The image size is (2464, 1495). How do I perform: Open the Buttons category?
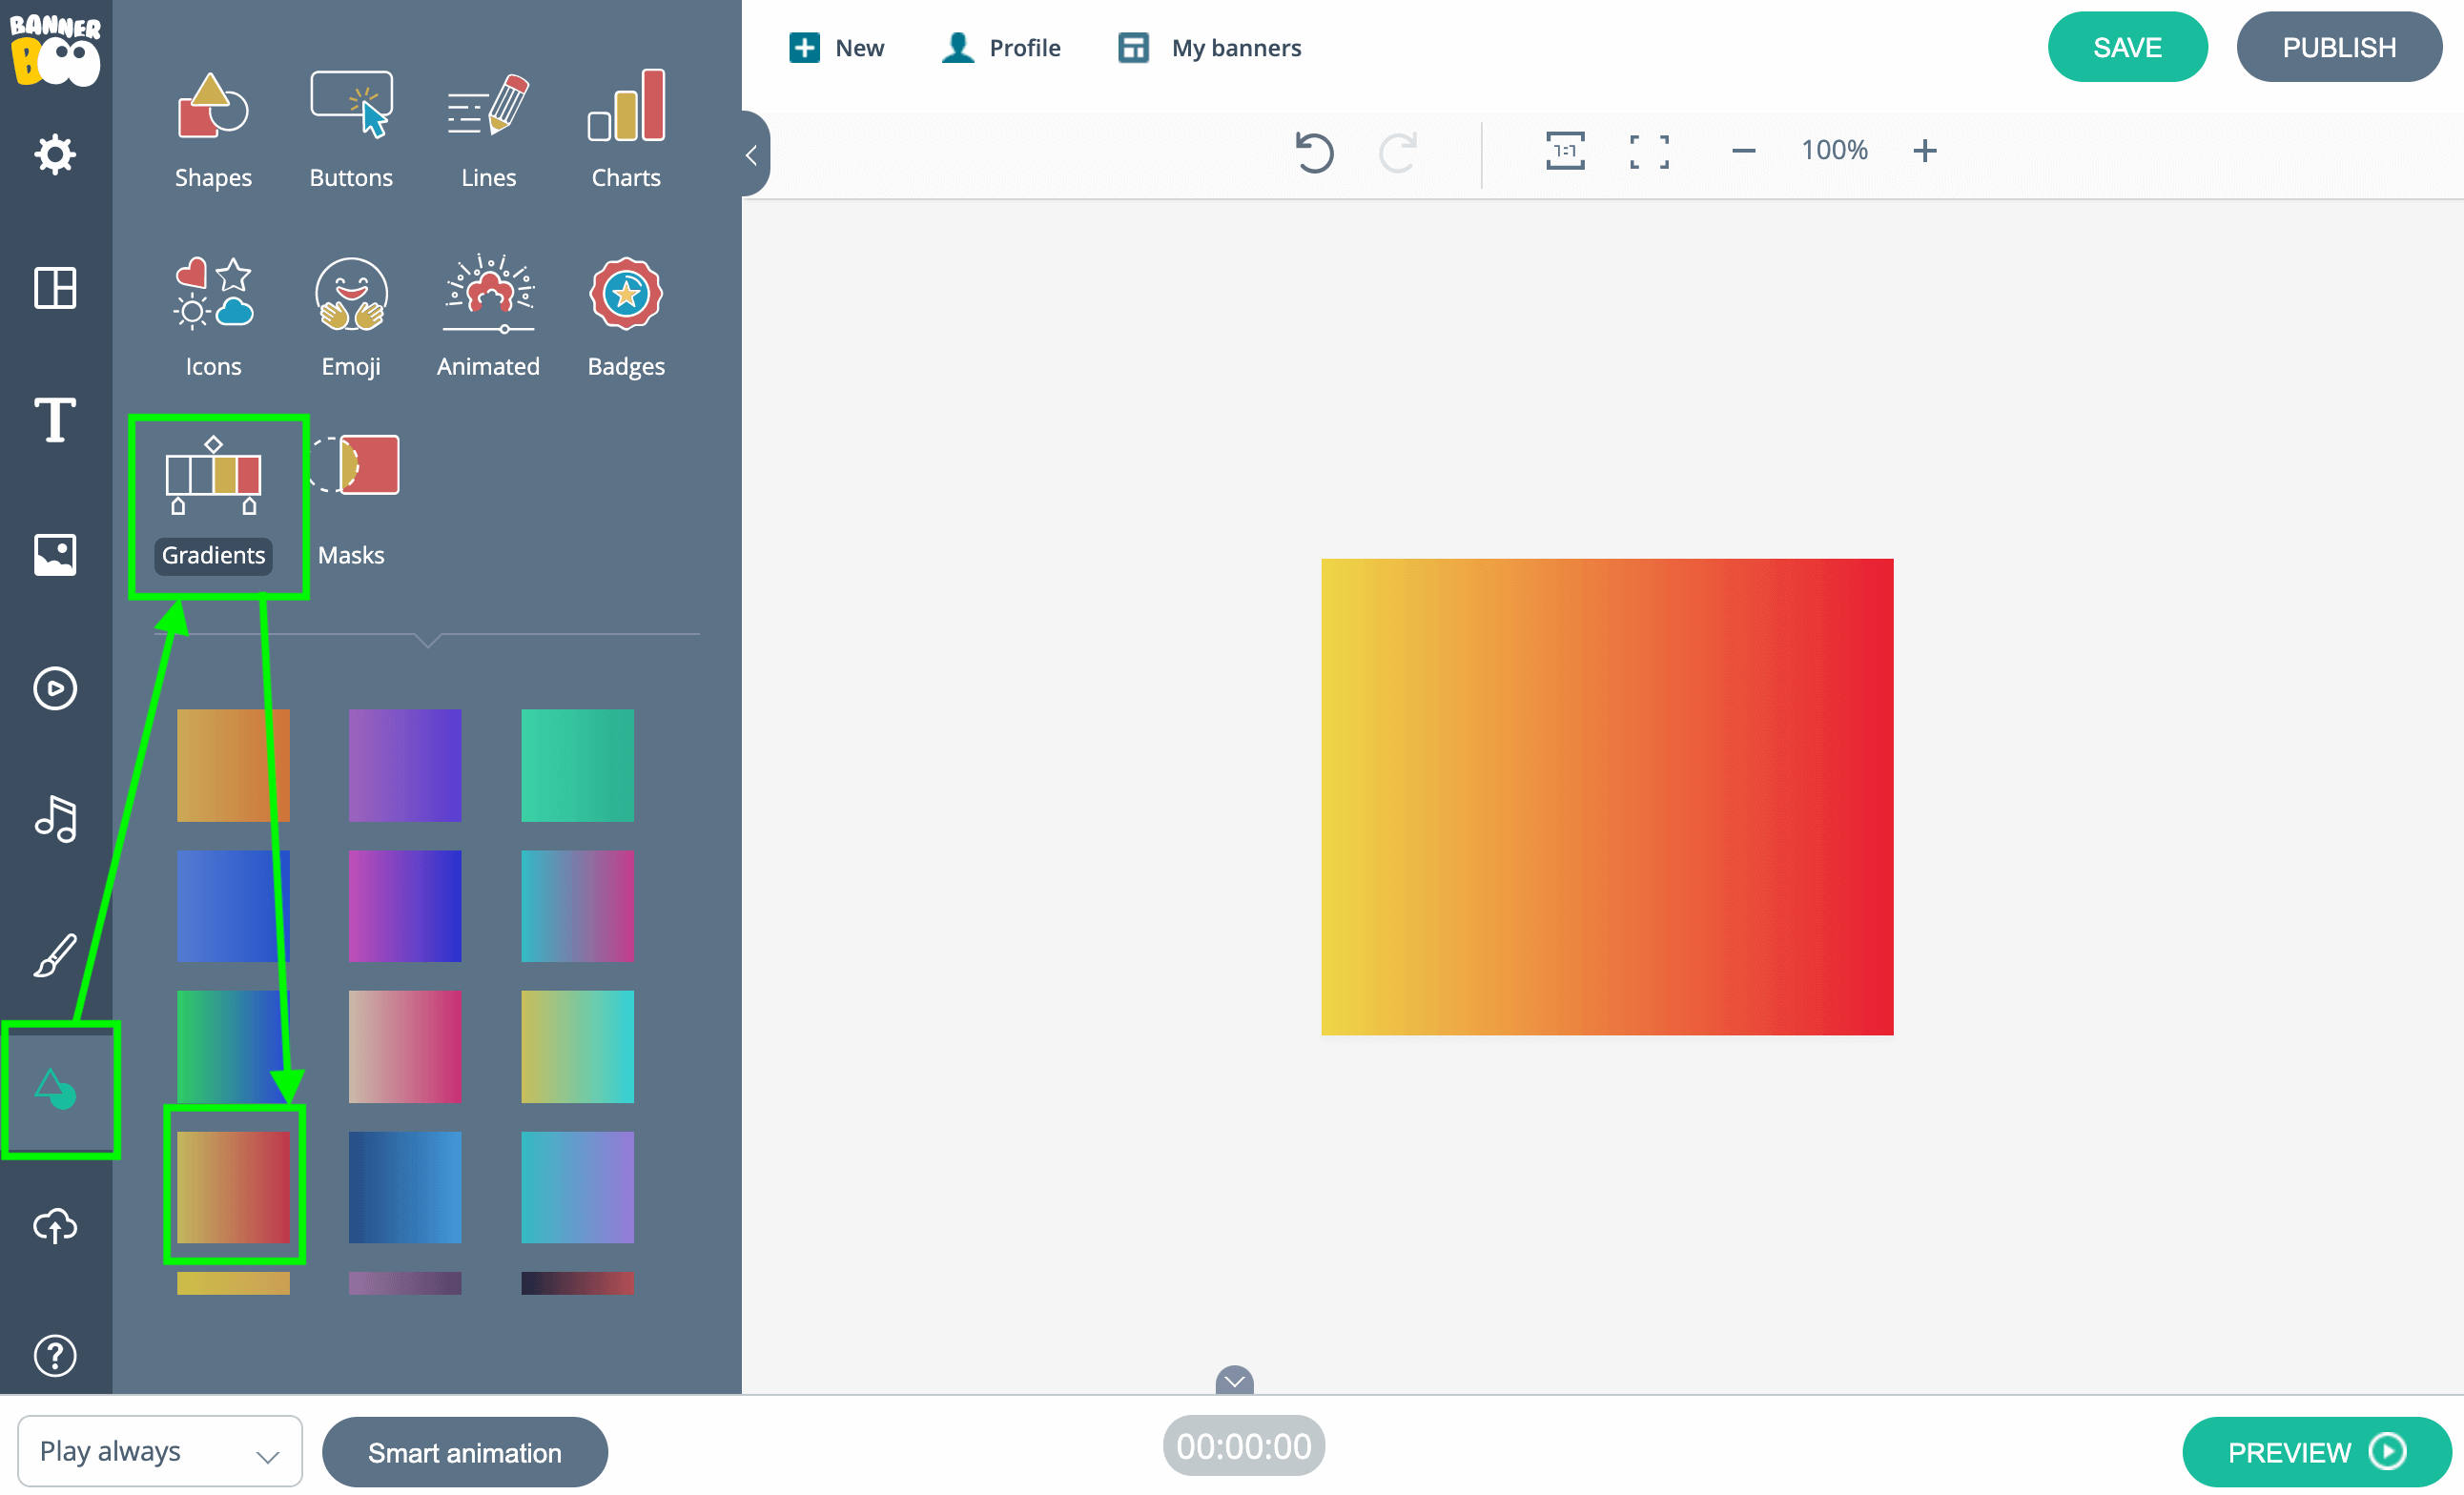[351, 130]
